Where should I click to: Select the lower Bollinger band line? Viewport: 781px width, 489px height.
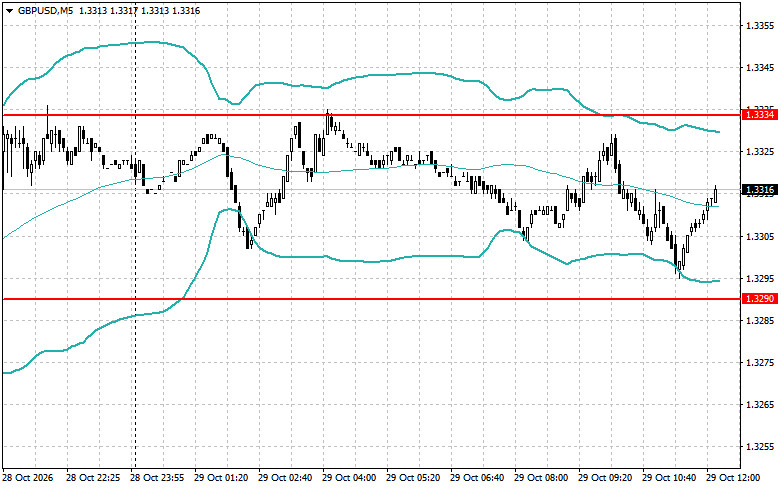tap(349, 260)
